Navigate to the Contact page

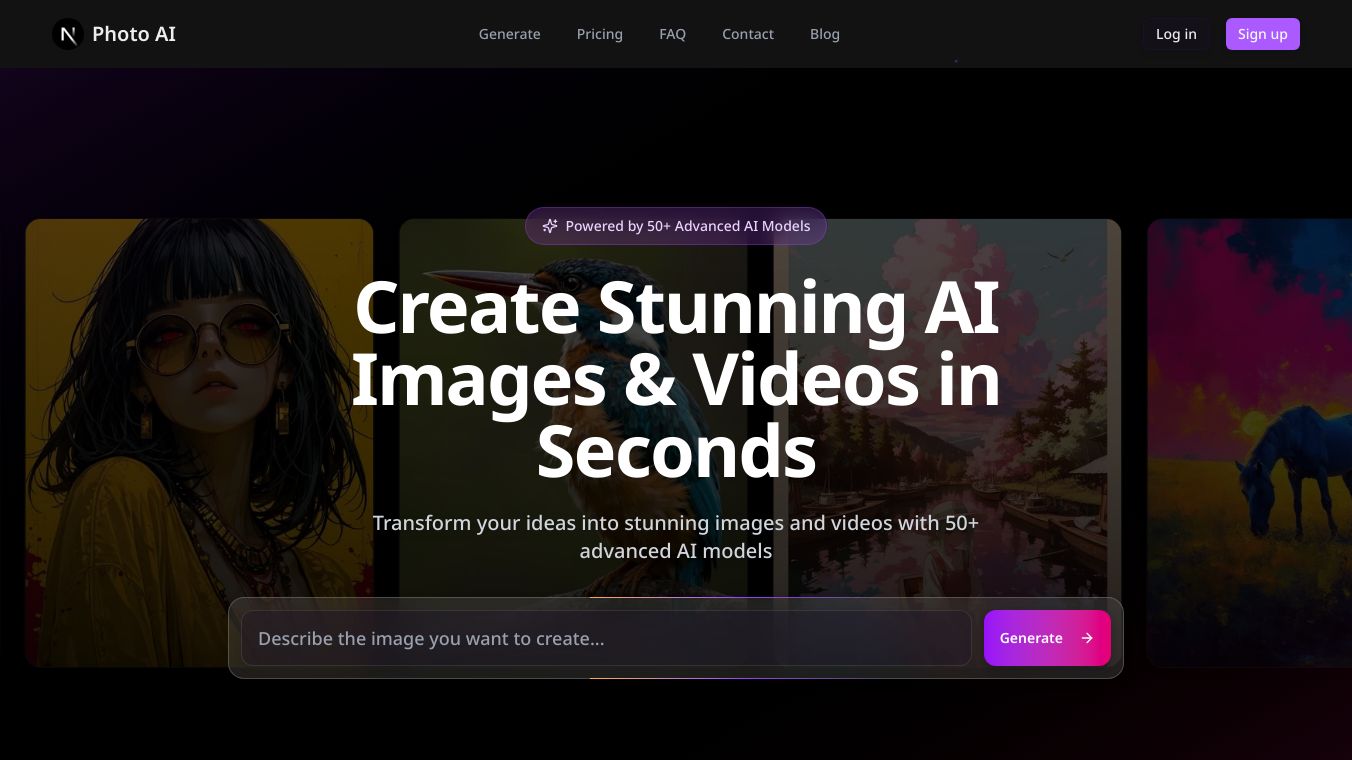point(748,34)
